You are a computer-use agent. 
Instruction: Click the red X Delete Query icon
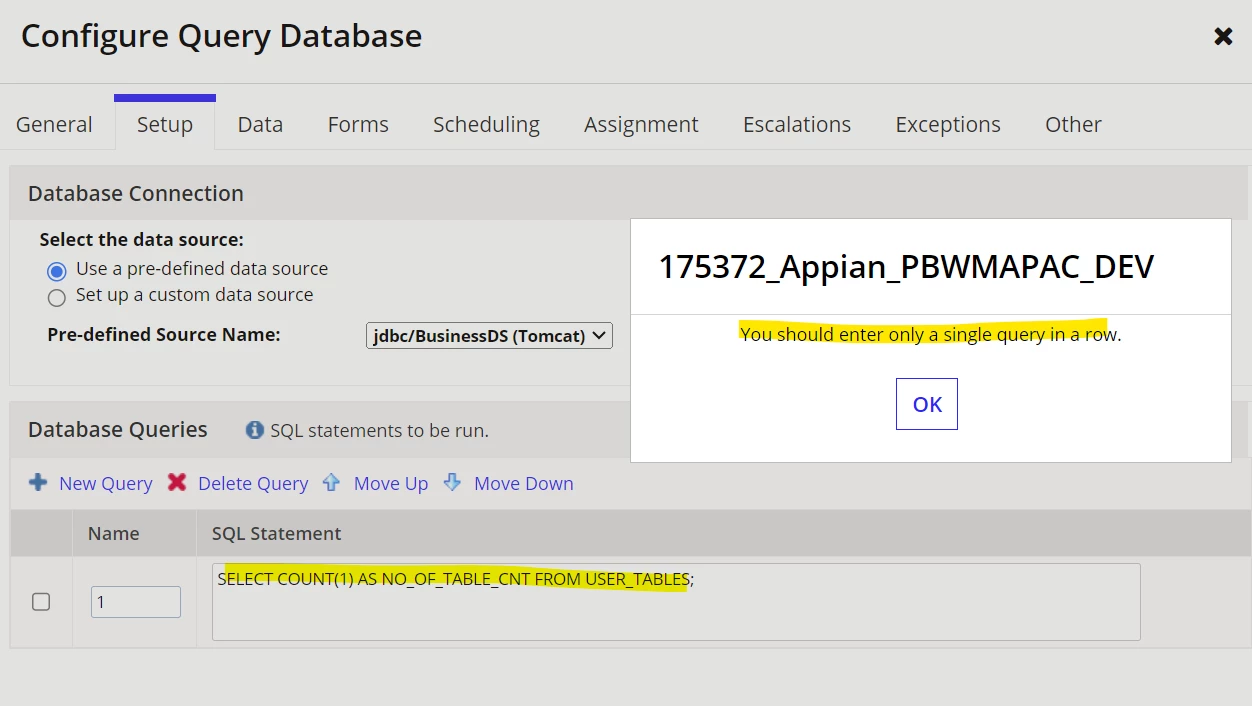click(177, 482)
